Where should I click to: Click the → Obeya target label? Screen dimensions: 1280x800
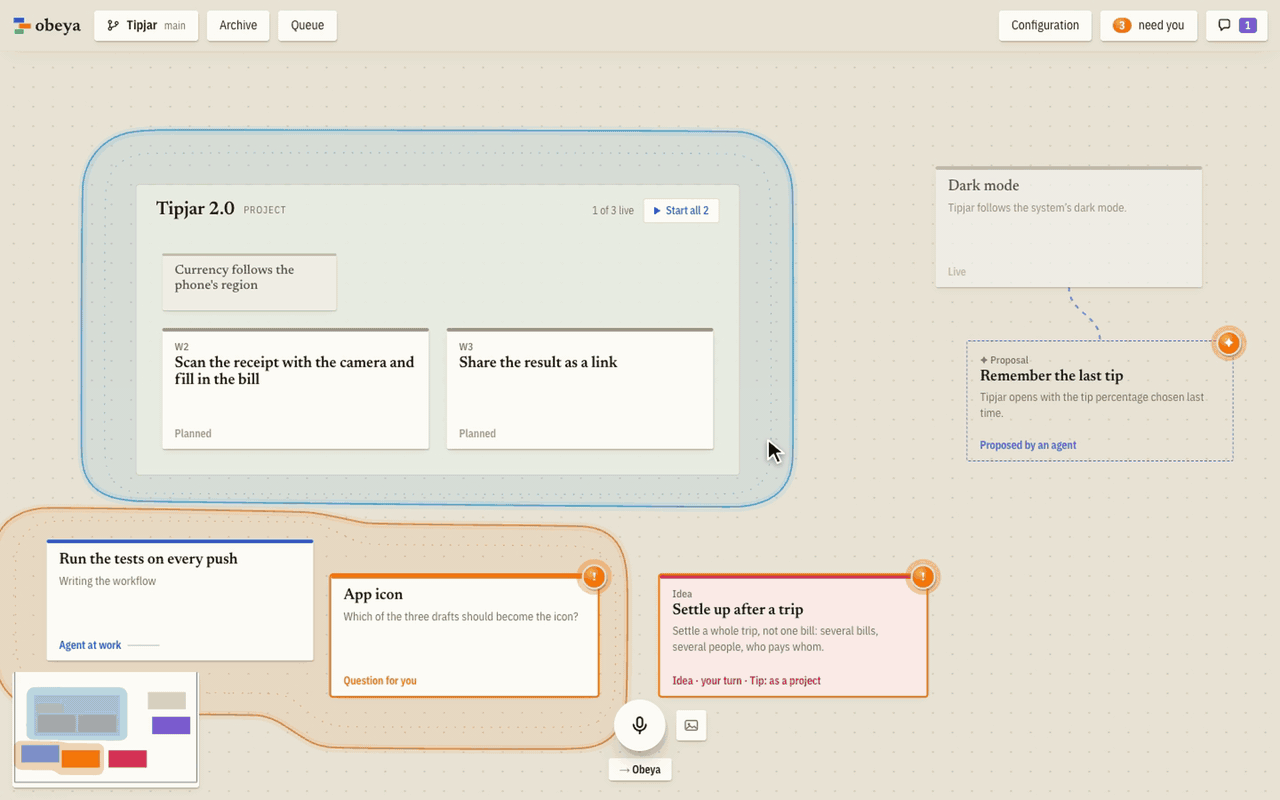click(640, 769)
